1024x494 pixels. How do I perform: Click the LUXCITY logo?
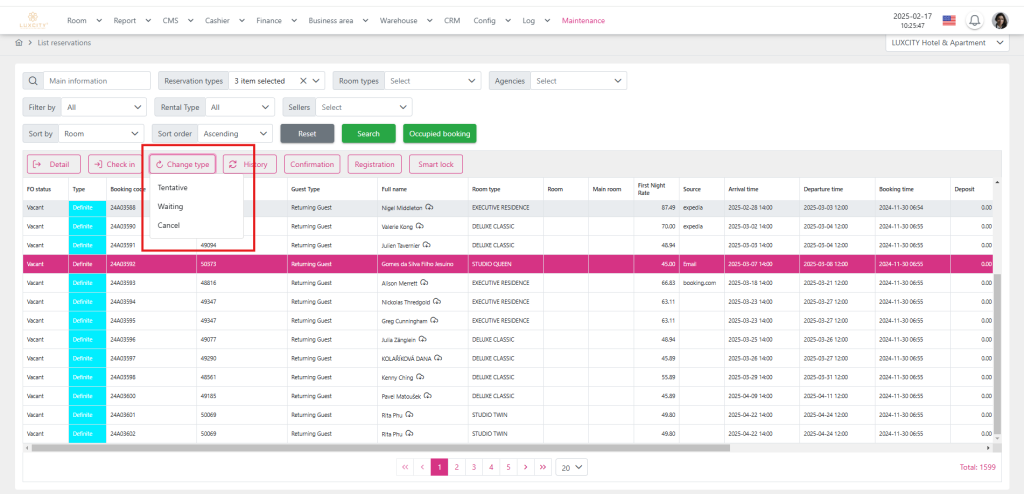click(33, 20)
